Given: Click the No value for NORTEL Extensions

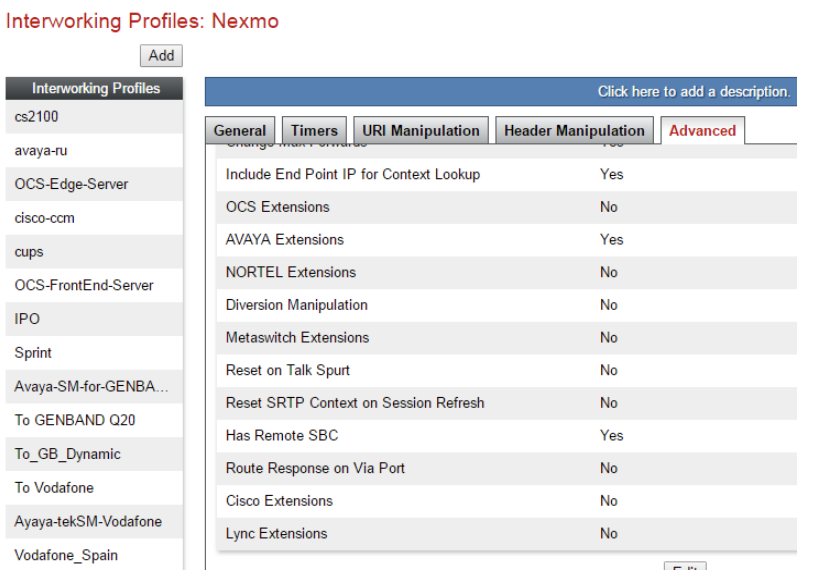Looking at the screenshot, I should (608, 272).
